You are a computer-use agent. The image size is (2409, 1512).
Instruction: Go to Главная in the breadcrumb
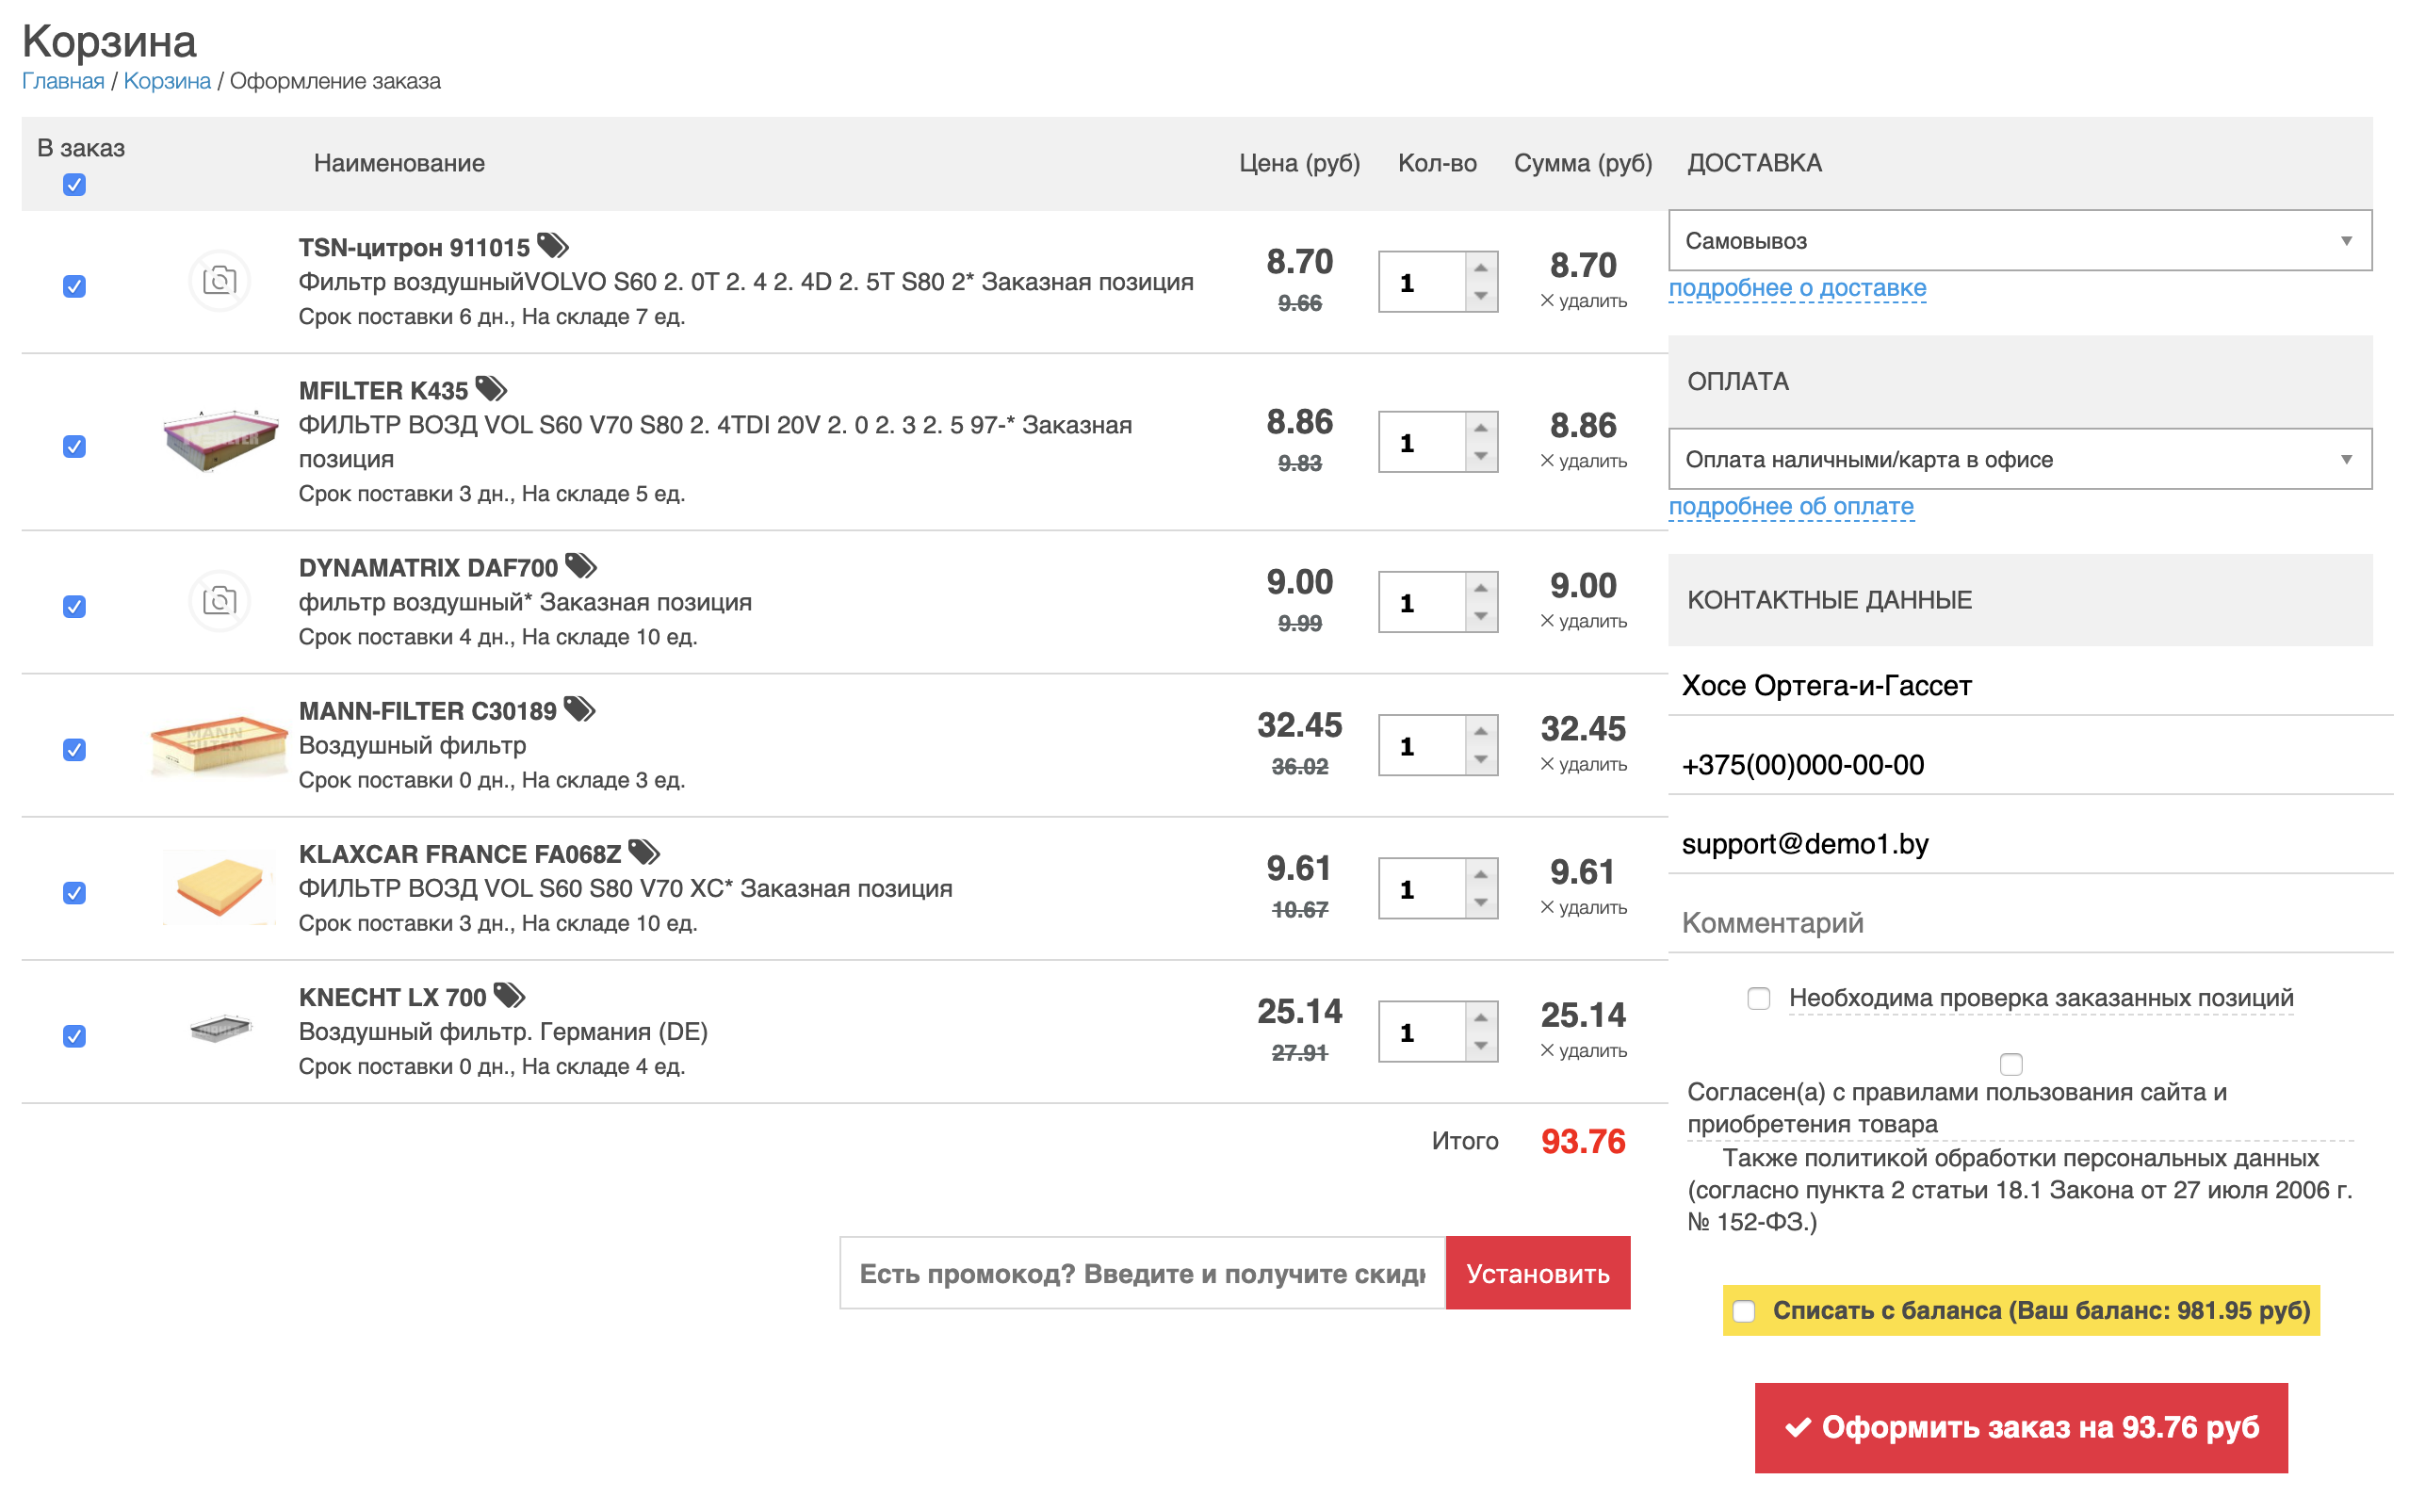63,81
